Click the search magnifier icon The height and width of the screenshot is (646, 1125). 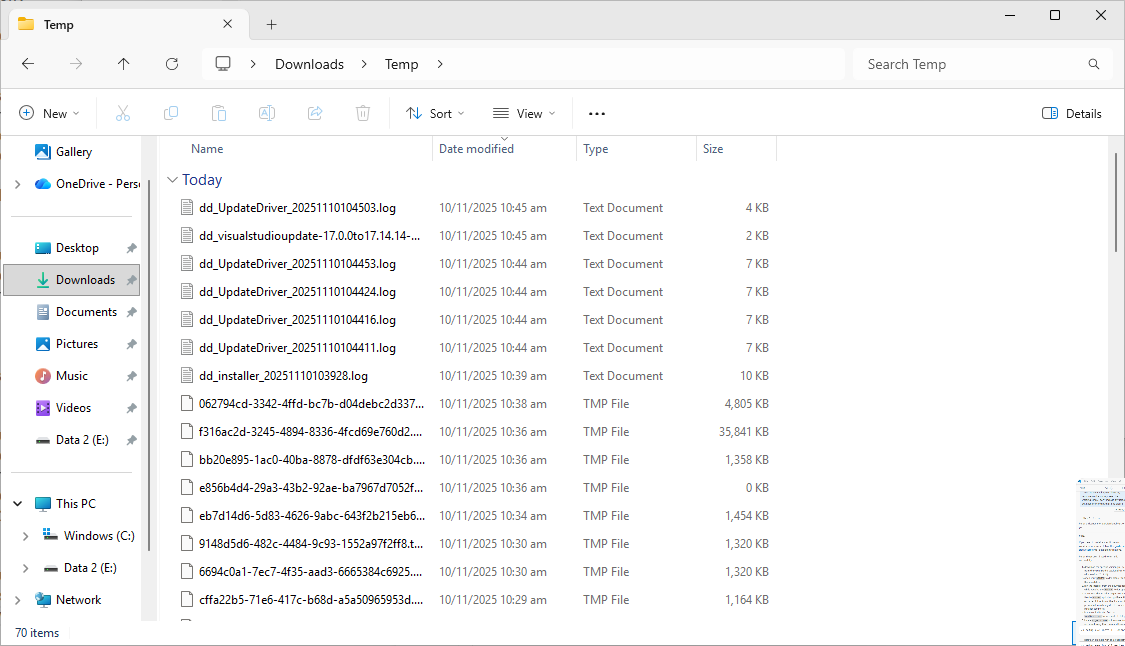click(1093, 64)
